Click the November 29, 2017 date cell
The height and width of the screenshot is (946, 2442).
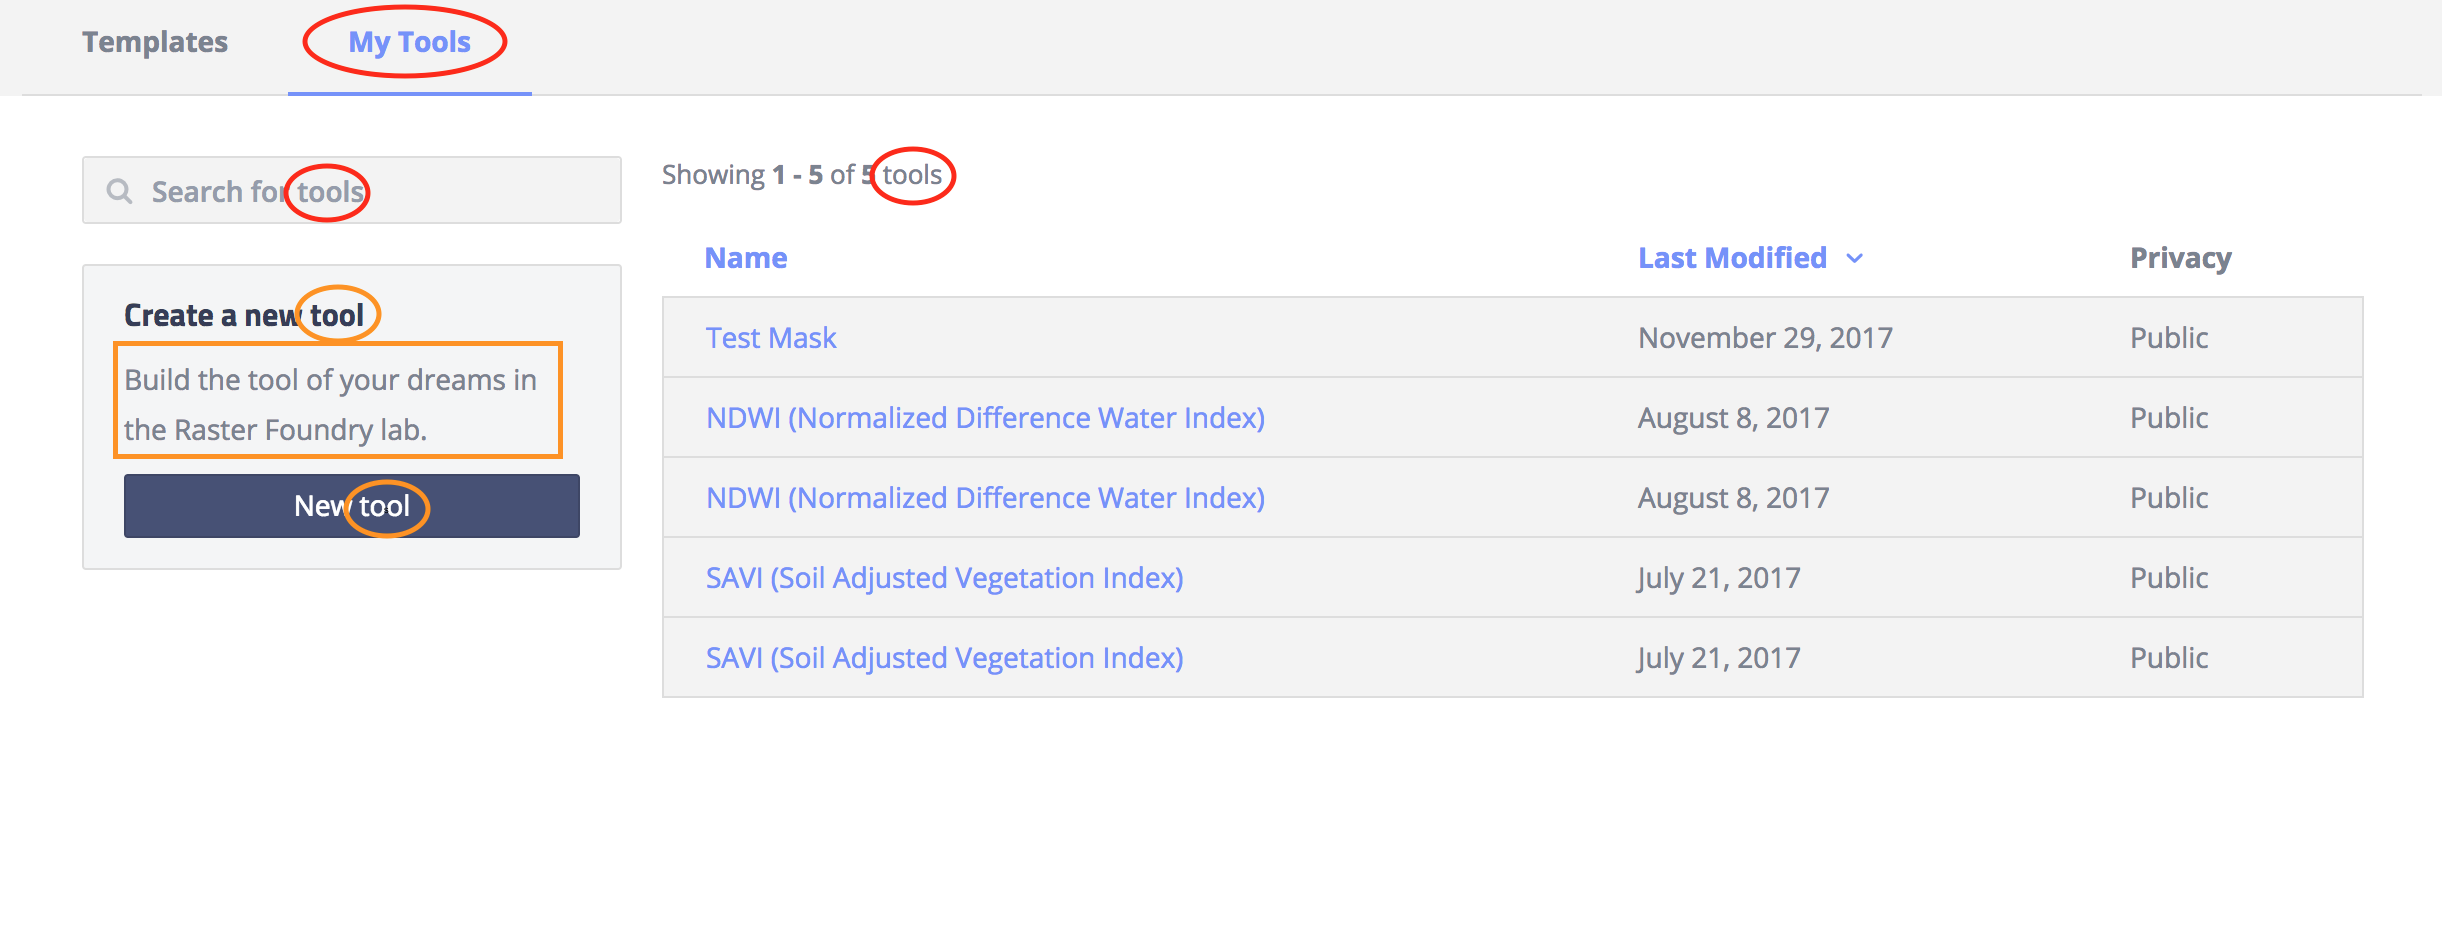point(1764,337)
